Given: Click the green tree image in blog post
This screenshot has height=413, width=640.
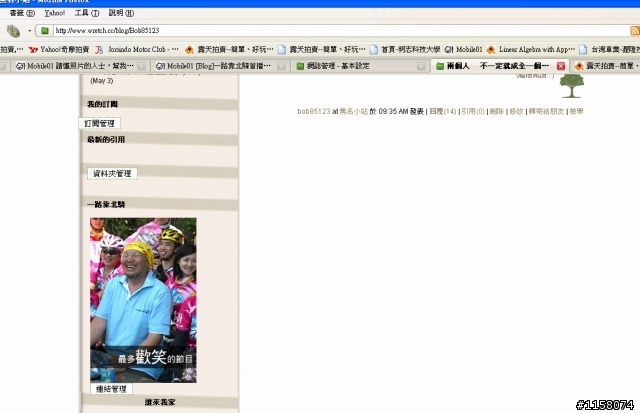Looking at the screenshot, I should coord(571,86).
